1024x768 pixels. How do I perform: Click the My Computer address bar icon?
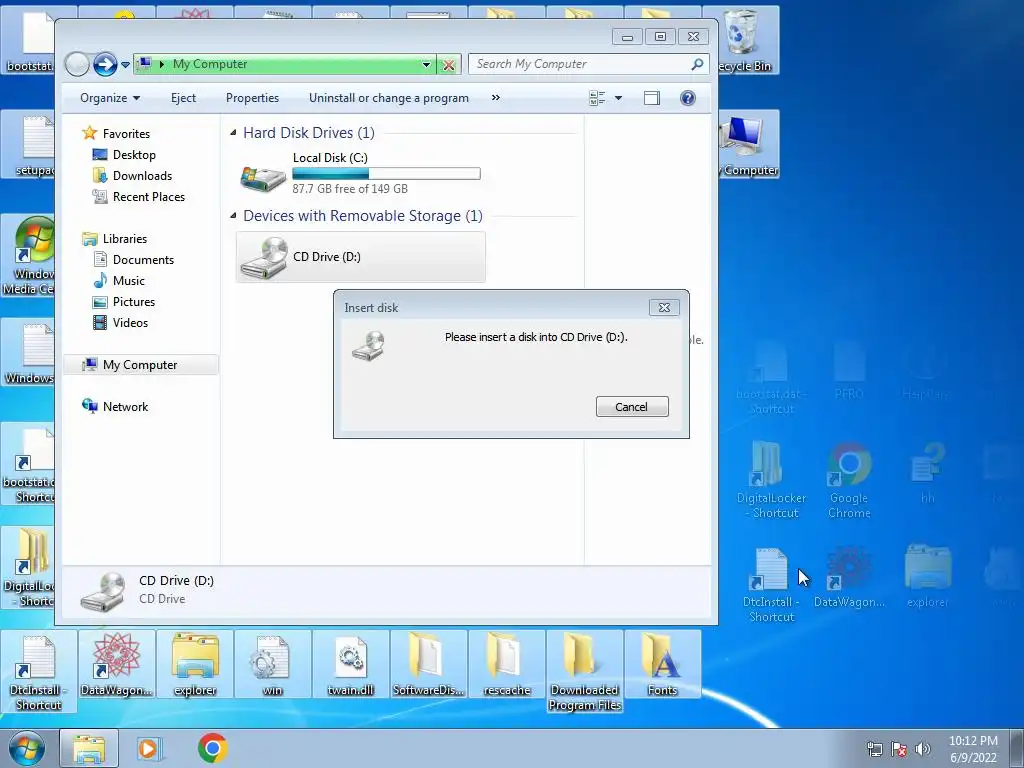(145, 63)
